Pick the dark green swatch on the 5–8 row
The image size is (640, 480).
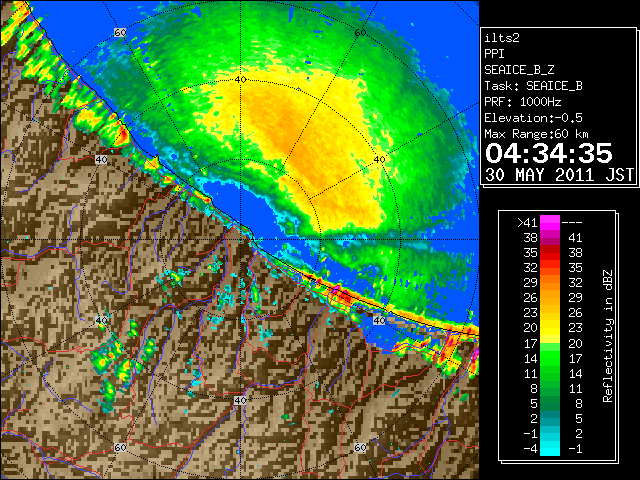[x=550, y=403]
